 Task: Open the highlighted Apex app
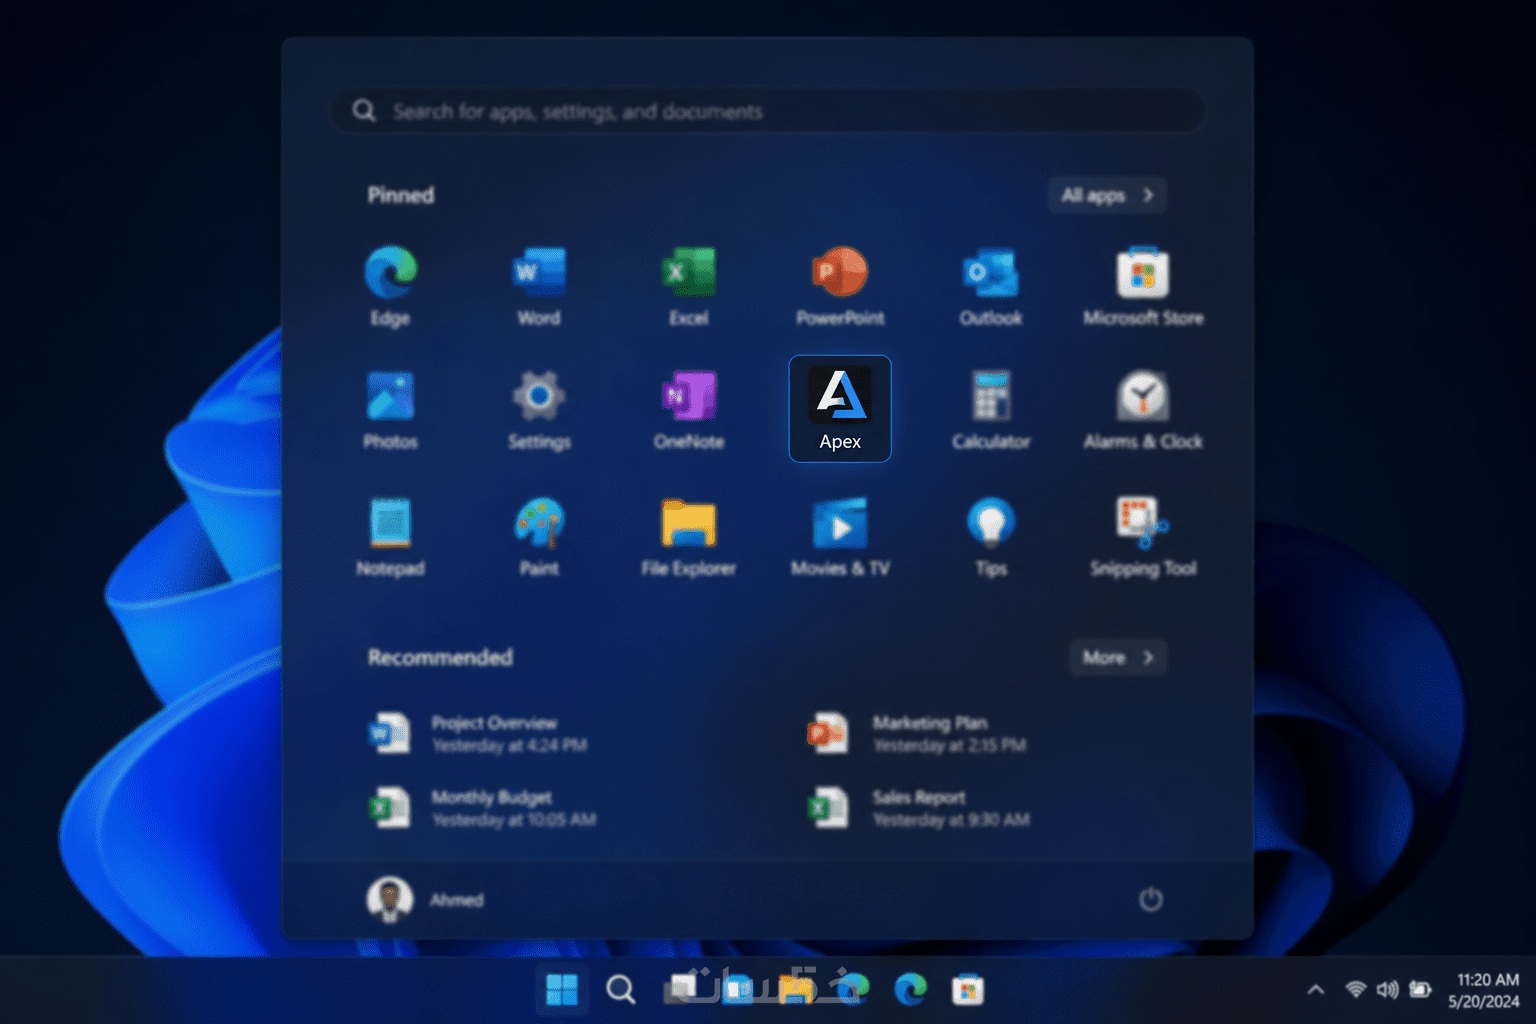[840, 409]
